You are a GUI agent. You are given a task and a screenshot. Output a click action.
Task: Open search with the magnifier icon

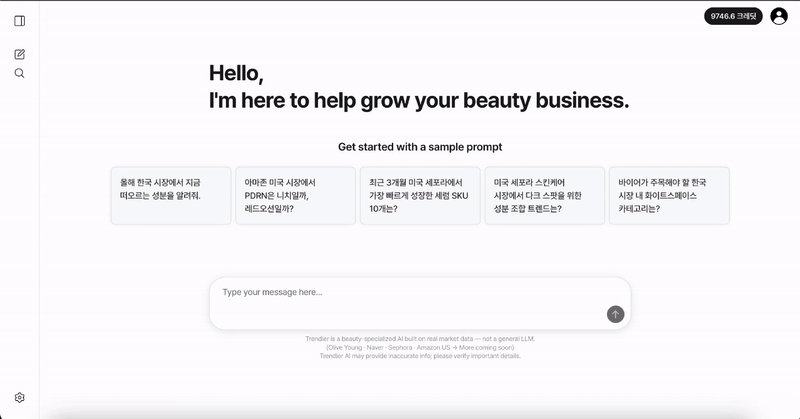(19, 73)
